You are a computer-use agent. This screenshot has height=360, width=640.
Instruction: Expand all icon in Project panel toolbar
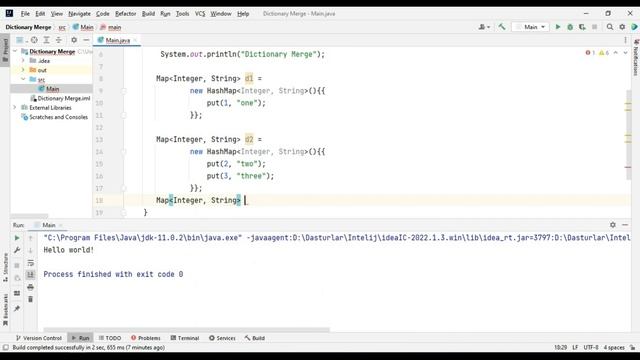coord(47,40)
